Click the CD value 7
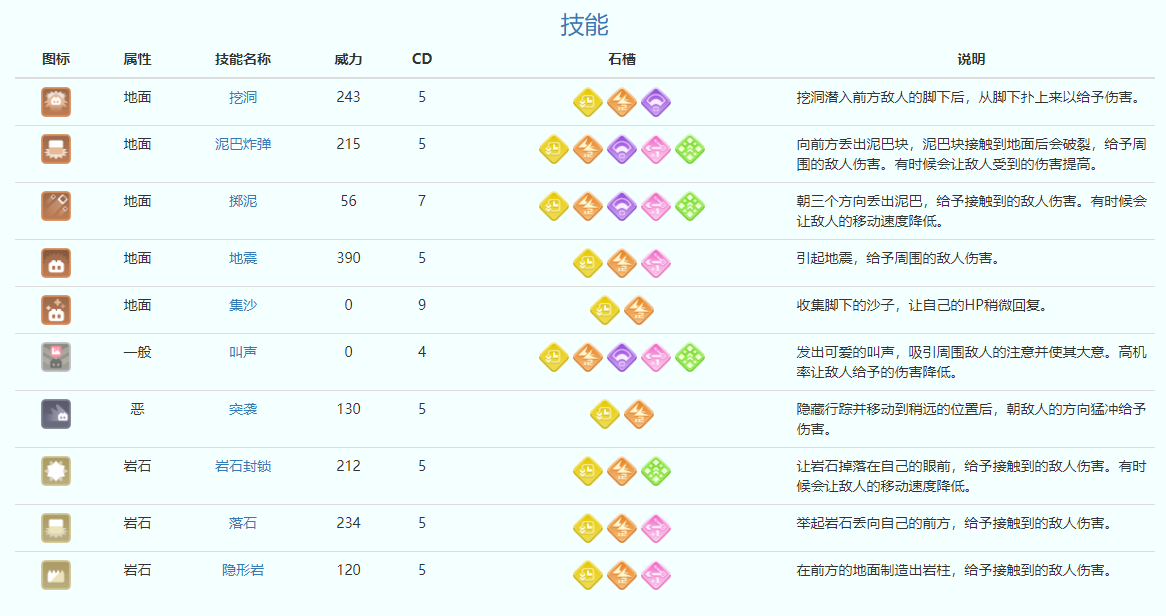The width and height of the screenshot is (1166, 616). (422, 202)
